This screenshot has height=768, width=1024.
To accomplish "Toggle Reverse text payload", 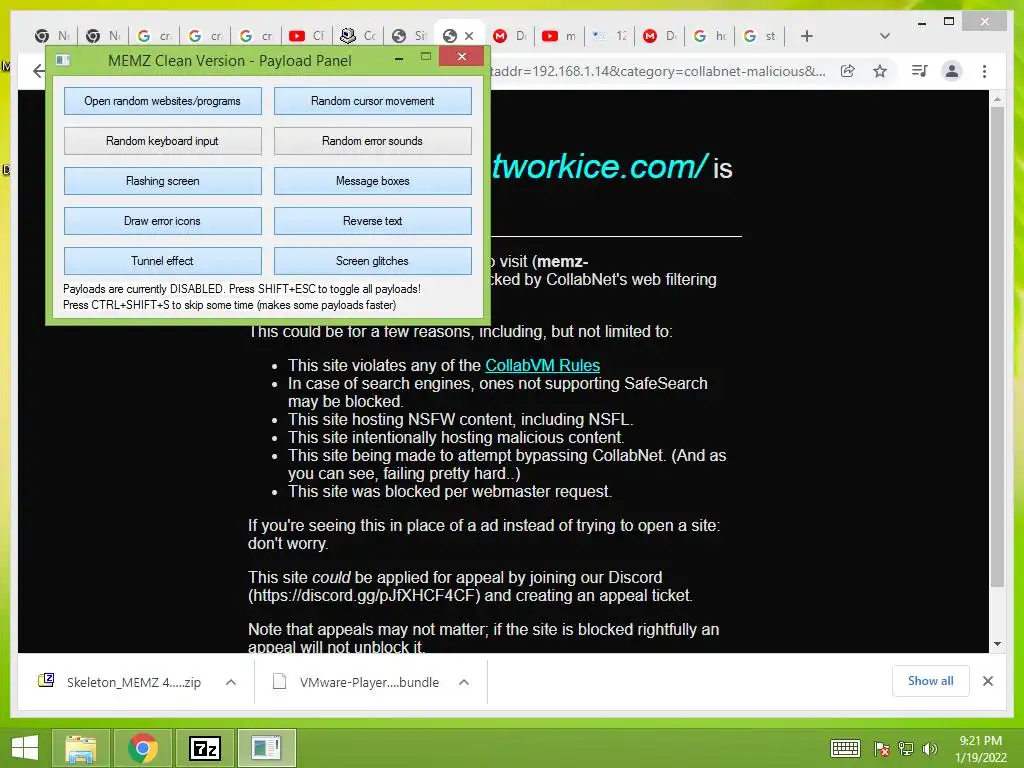I will (372, 221).
